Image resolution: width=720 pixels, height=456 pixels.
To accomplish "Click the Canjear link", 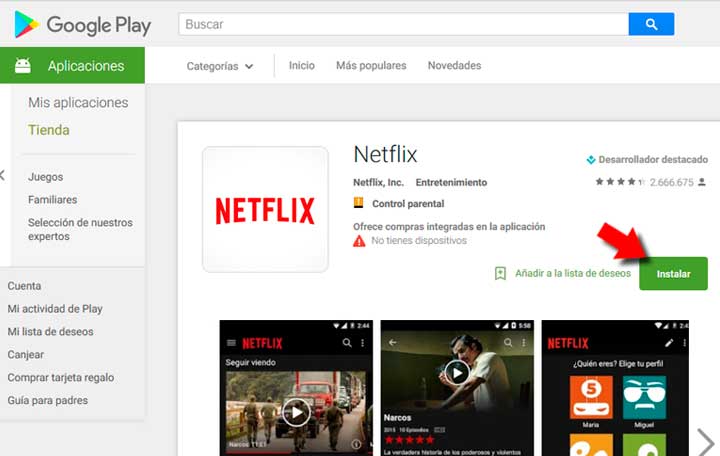I will [26, 355].
